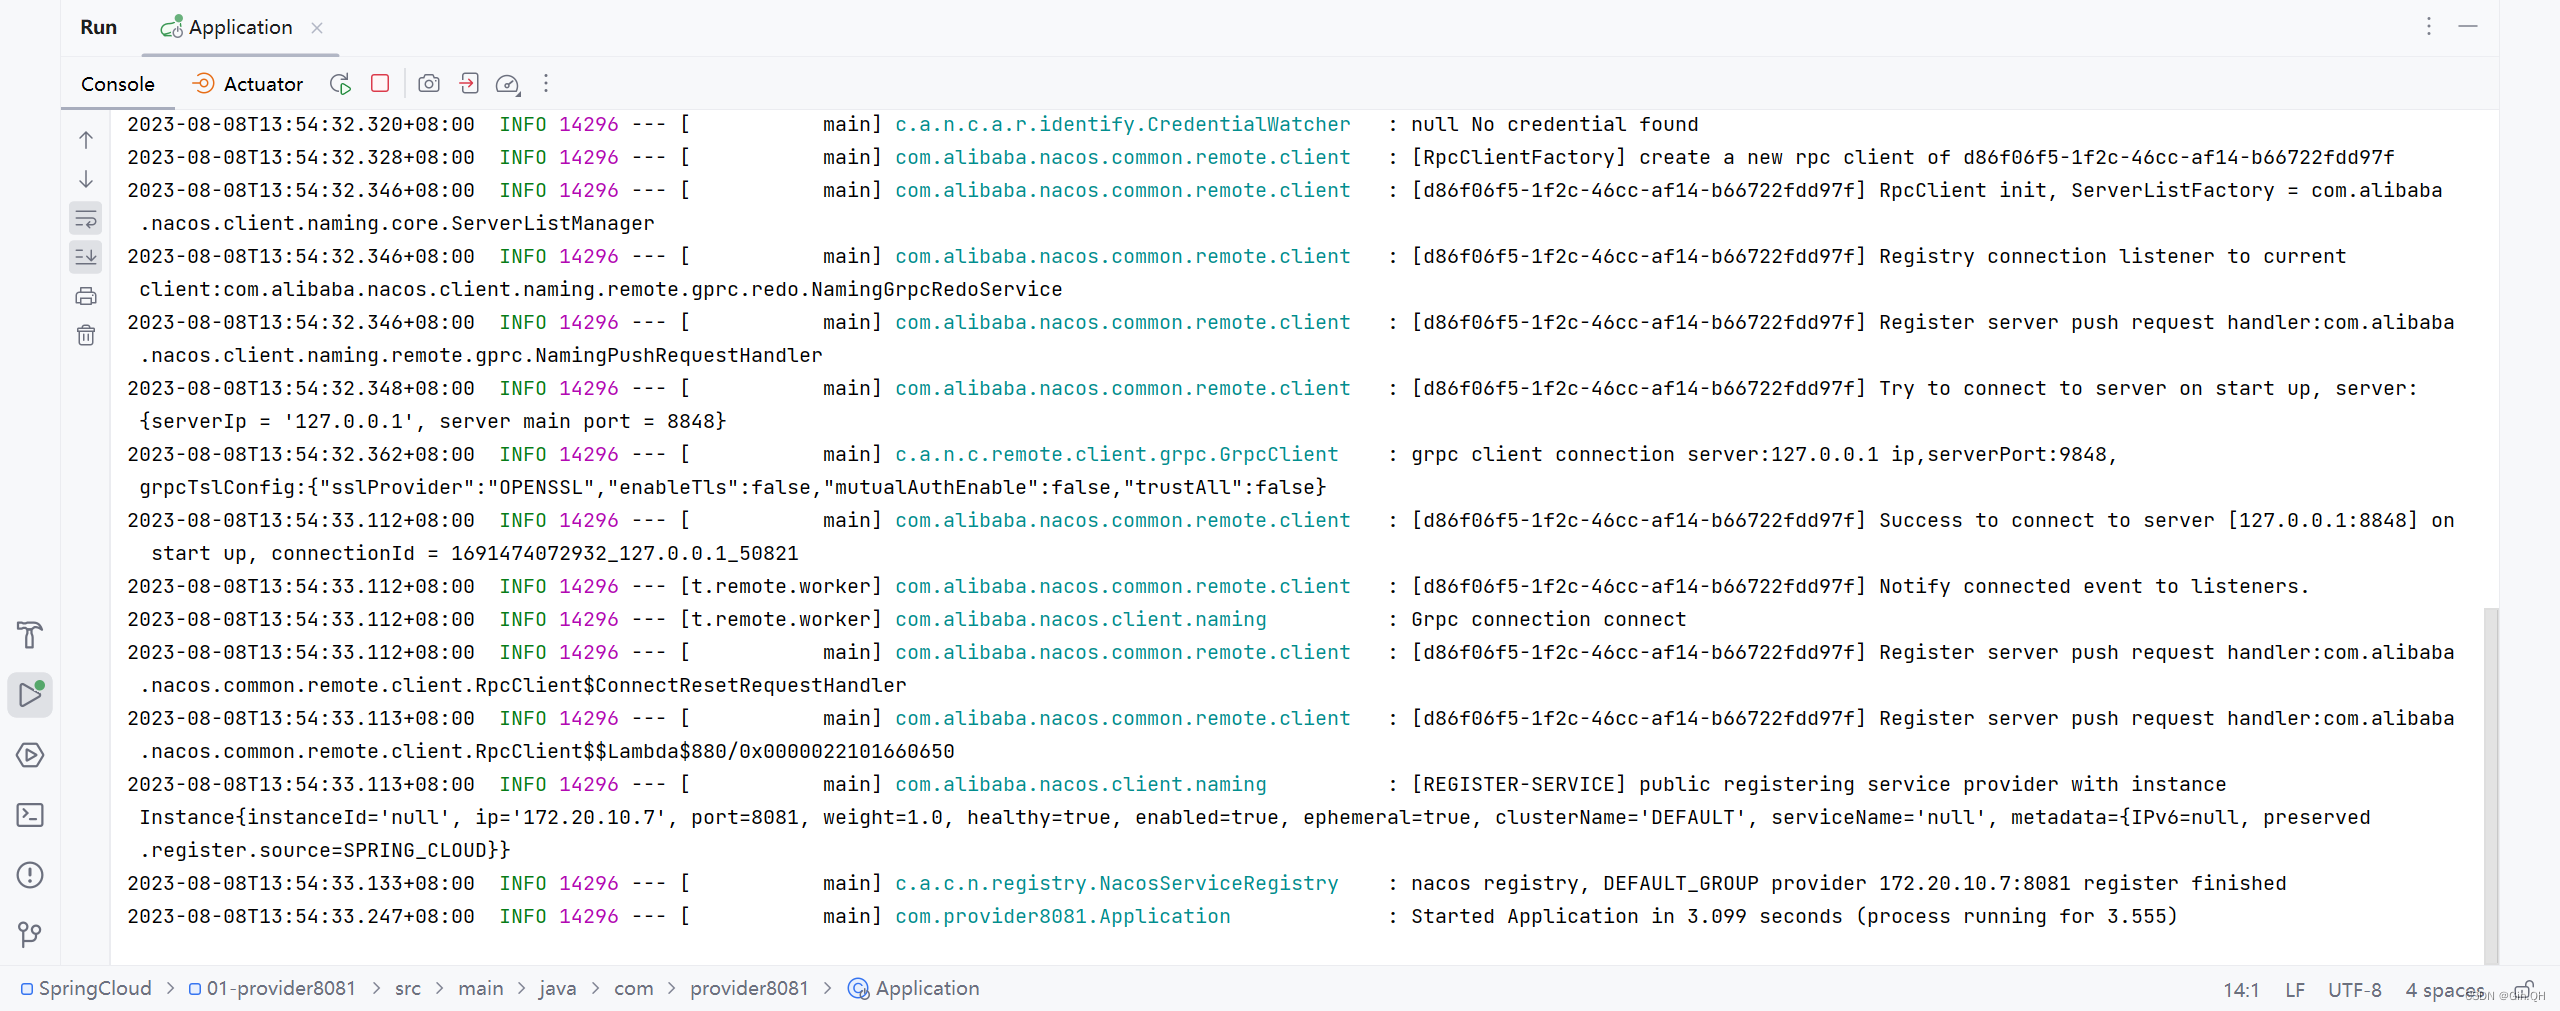
Task: Click 'Notify connected event to listeners.' text
Action: pos(2094,586)
